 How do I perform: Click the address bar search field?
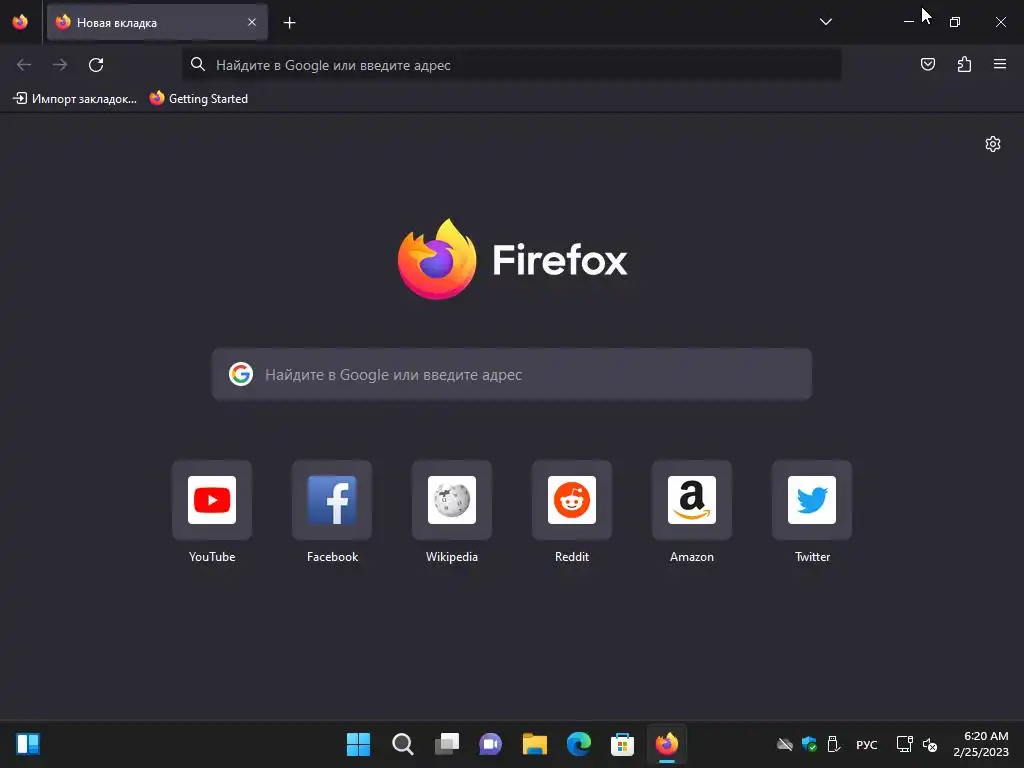tap(511, 65)
